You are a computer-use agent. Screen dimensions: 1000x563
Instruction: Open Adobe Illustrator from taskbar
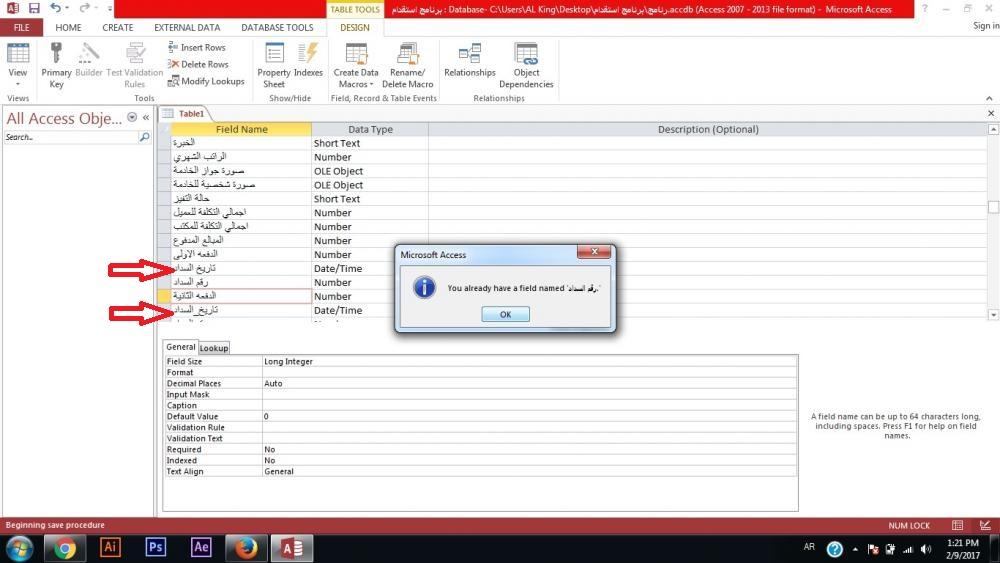(110, 548)
